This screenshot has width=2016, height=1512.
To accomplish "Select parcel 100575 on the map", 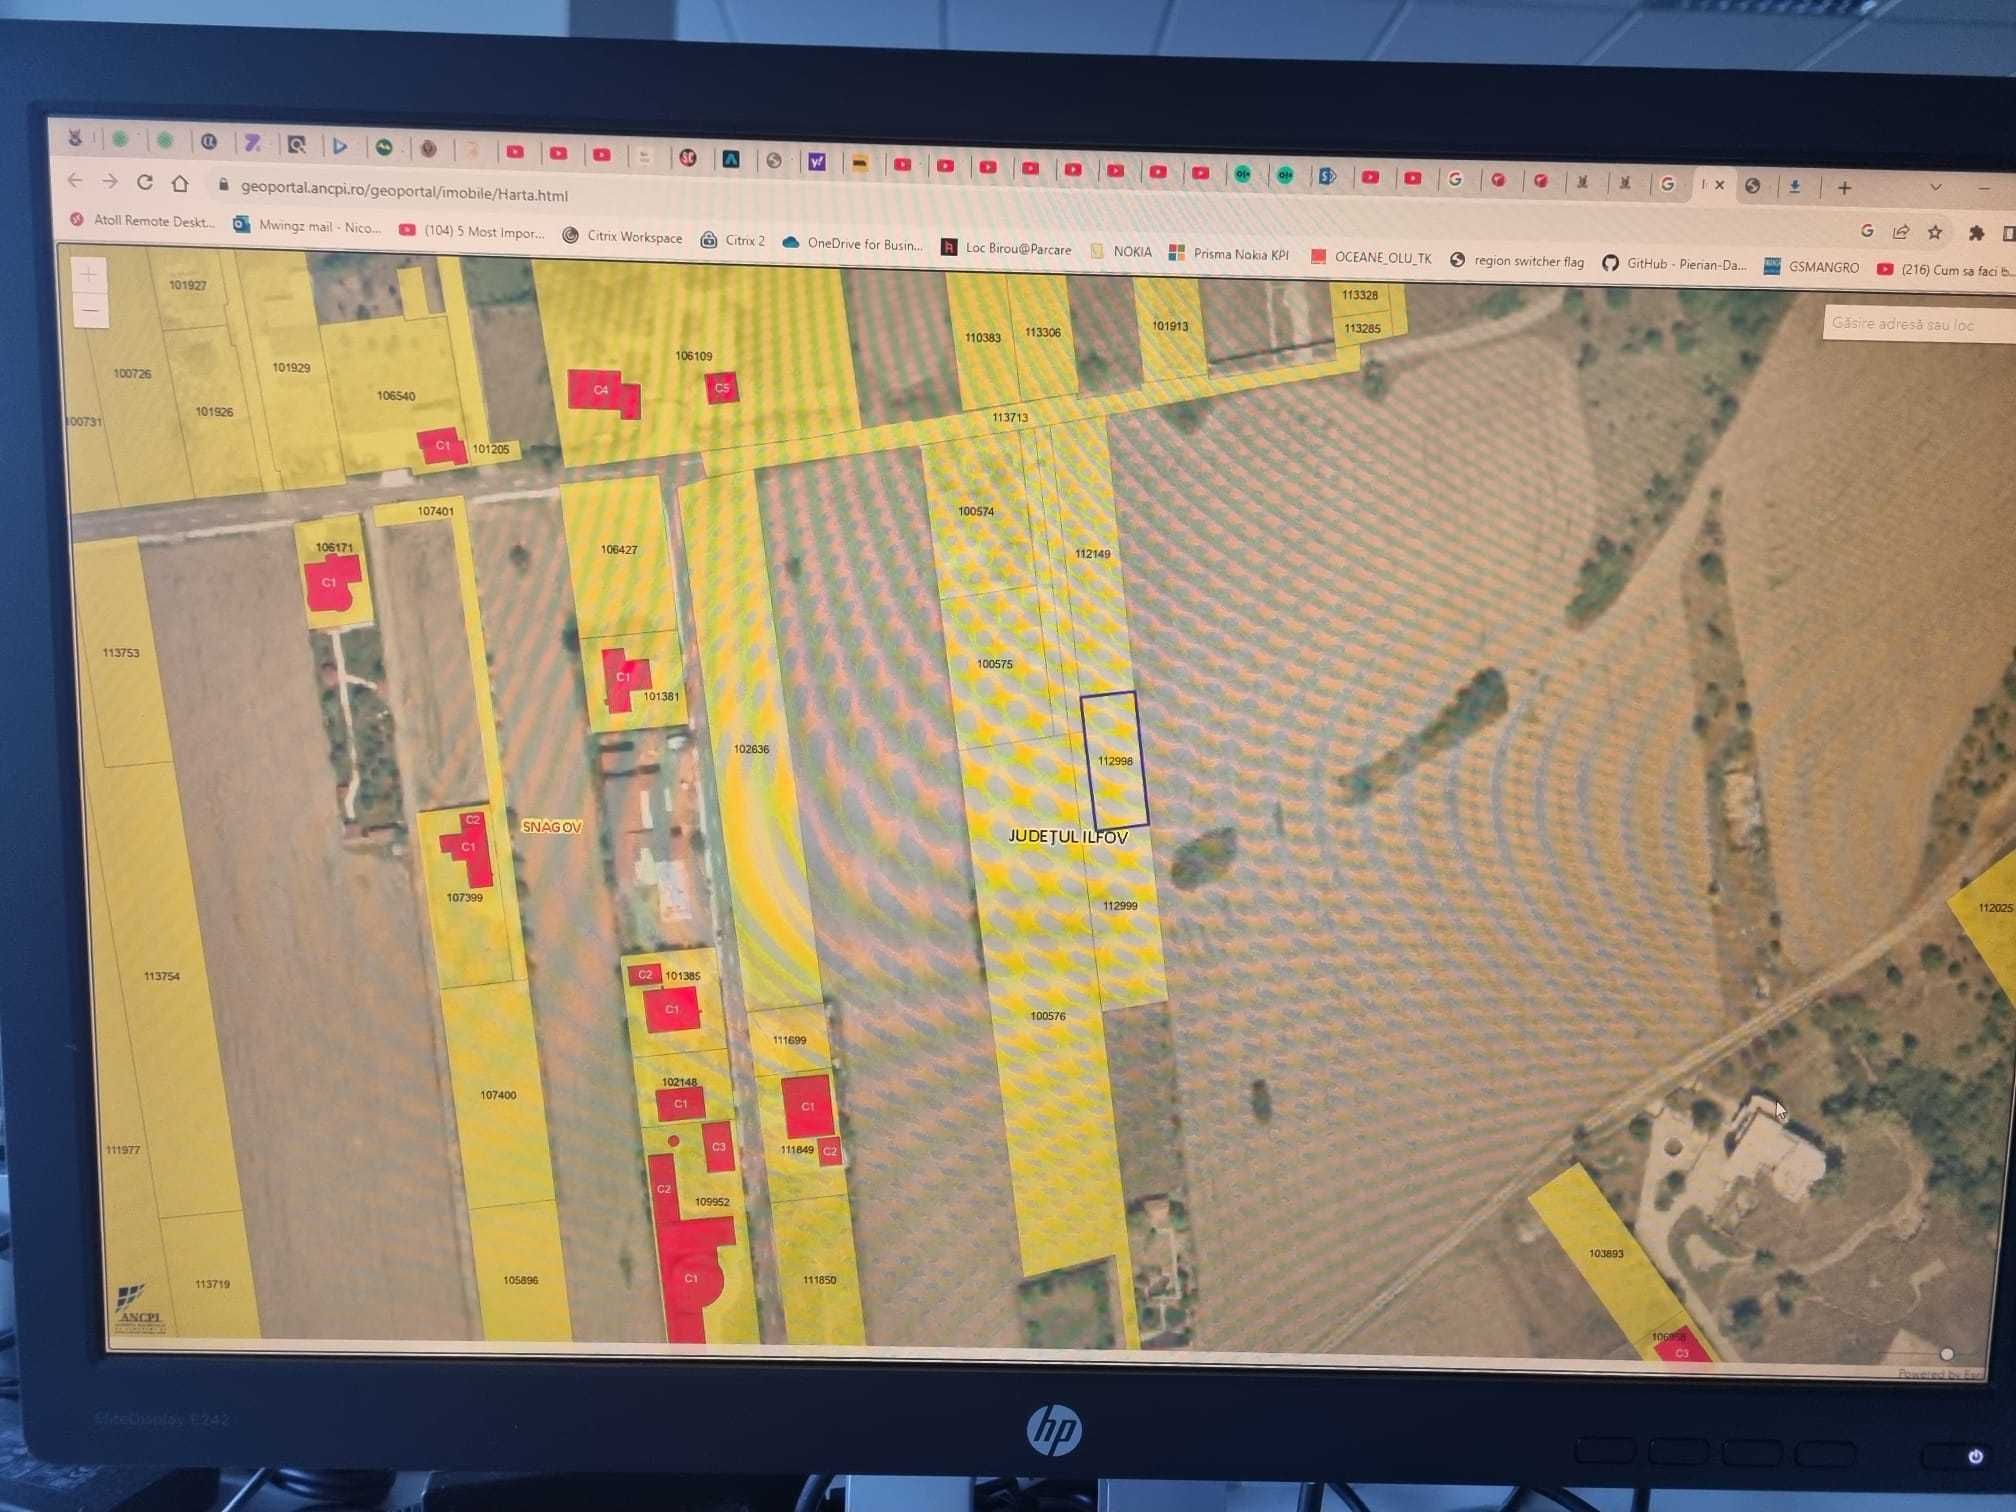I will [x=994, y=664].
